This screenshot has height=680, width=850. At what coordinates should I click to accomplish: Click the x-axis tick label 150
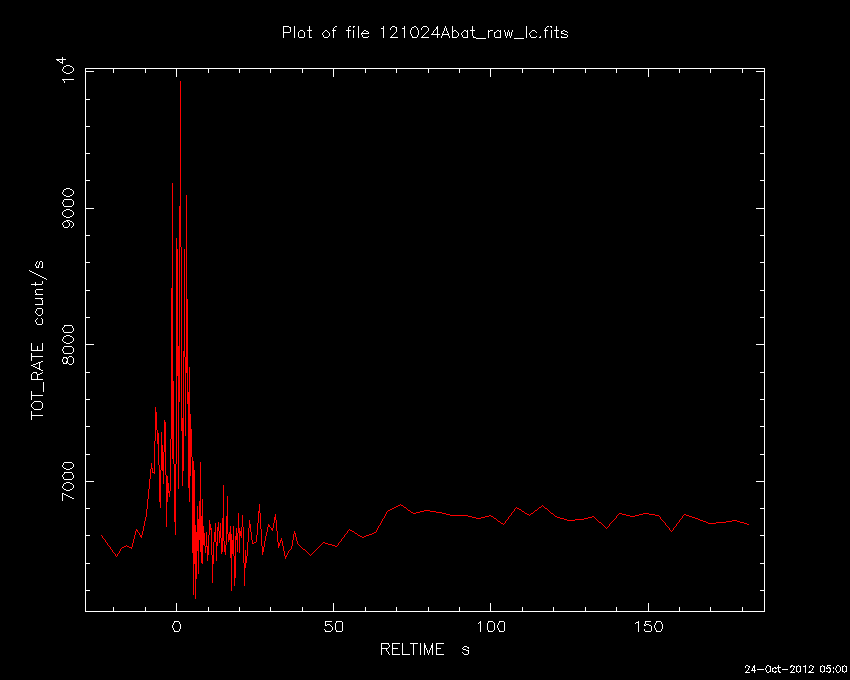pos(648,627)
